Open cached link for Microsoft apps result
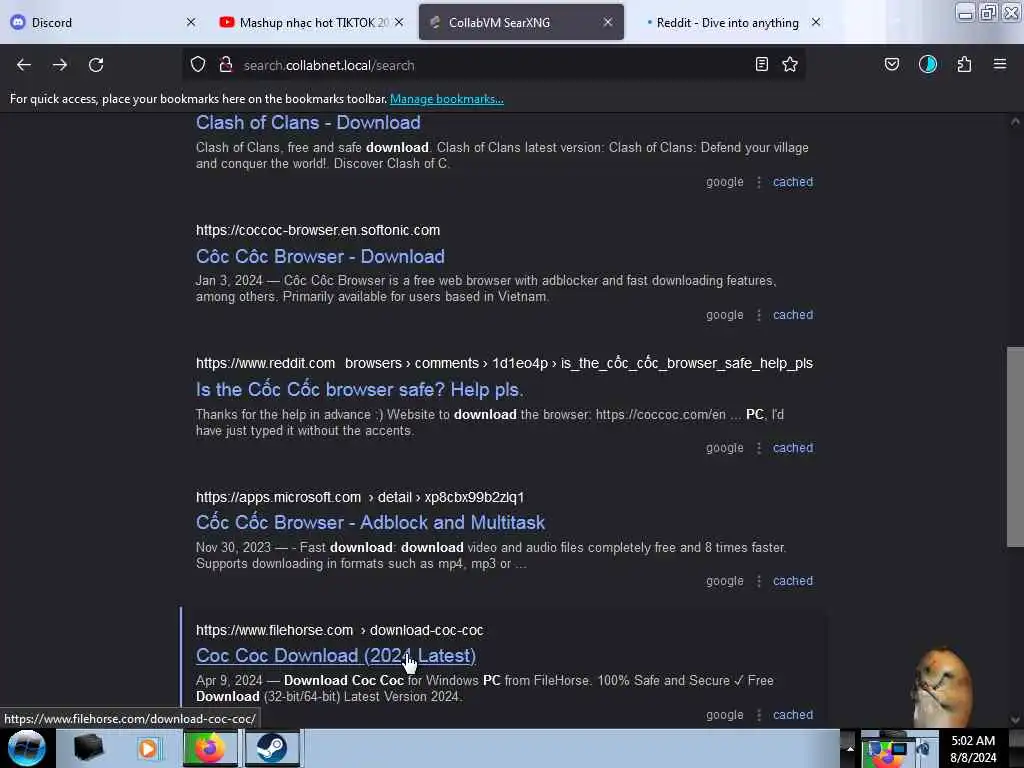The height and width of the screenshot is (768, 1024). click(793, 581)
